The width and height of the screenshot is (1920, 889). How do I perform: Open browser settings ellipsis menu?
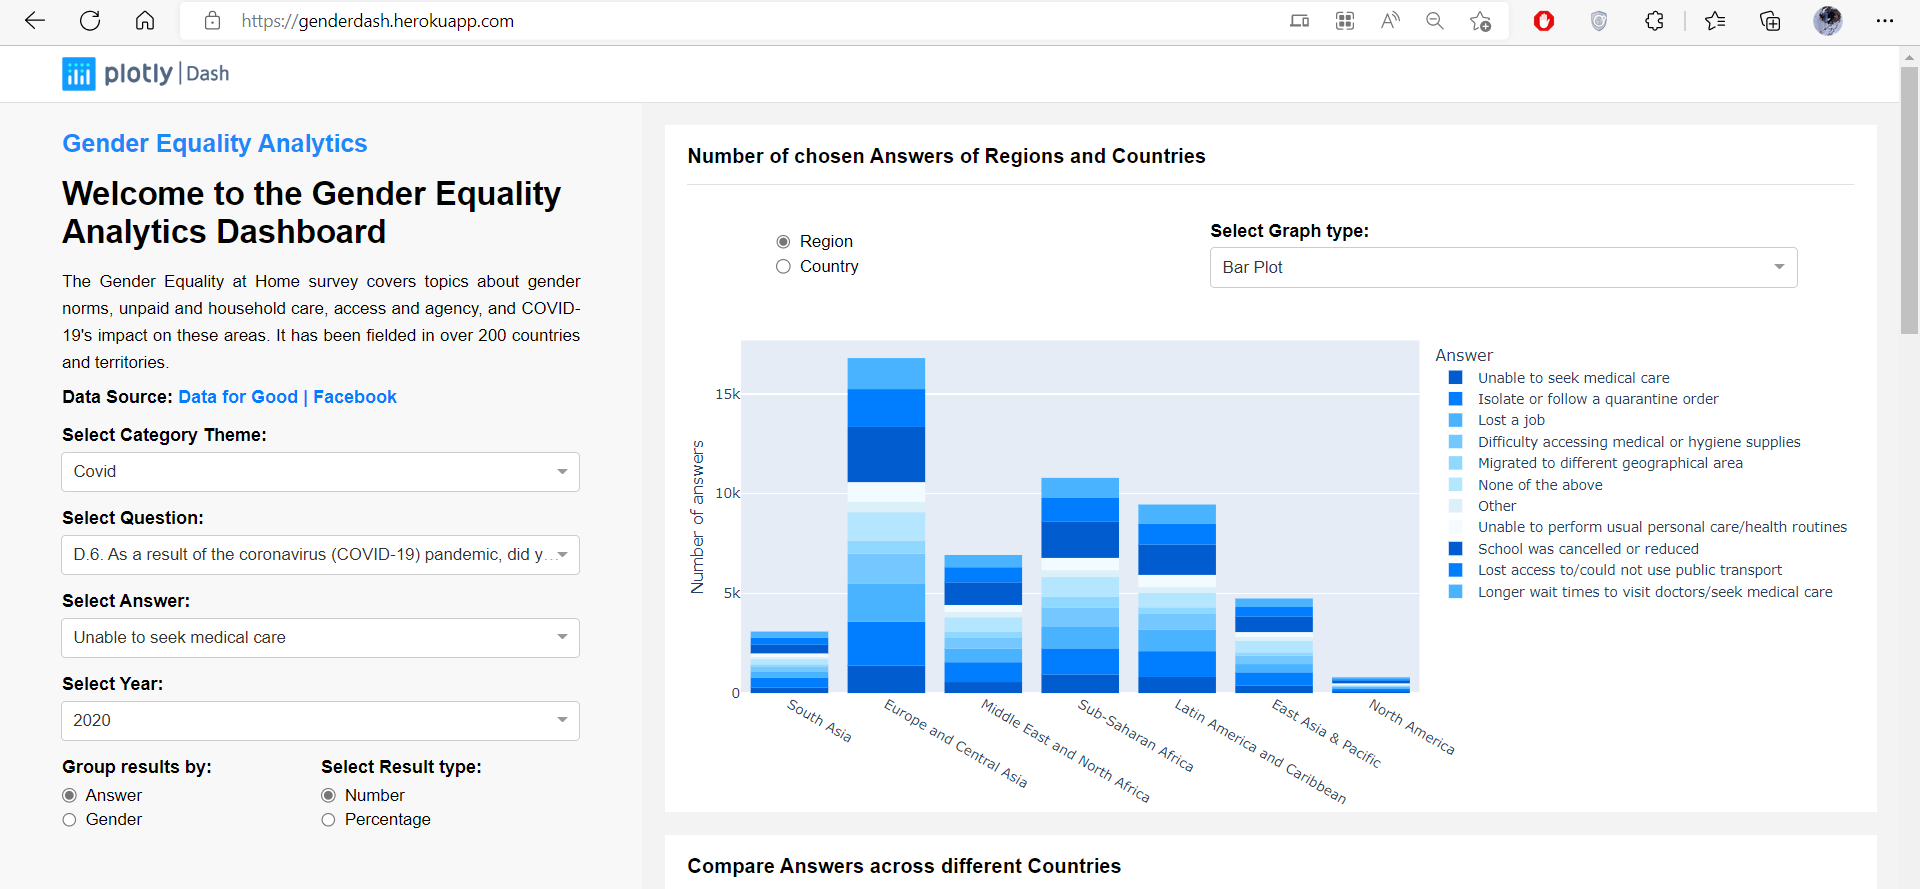pos(1884,21)
